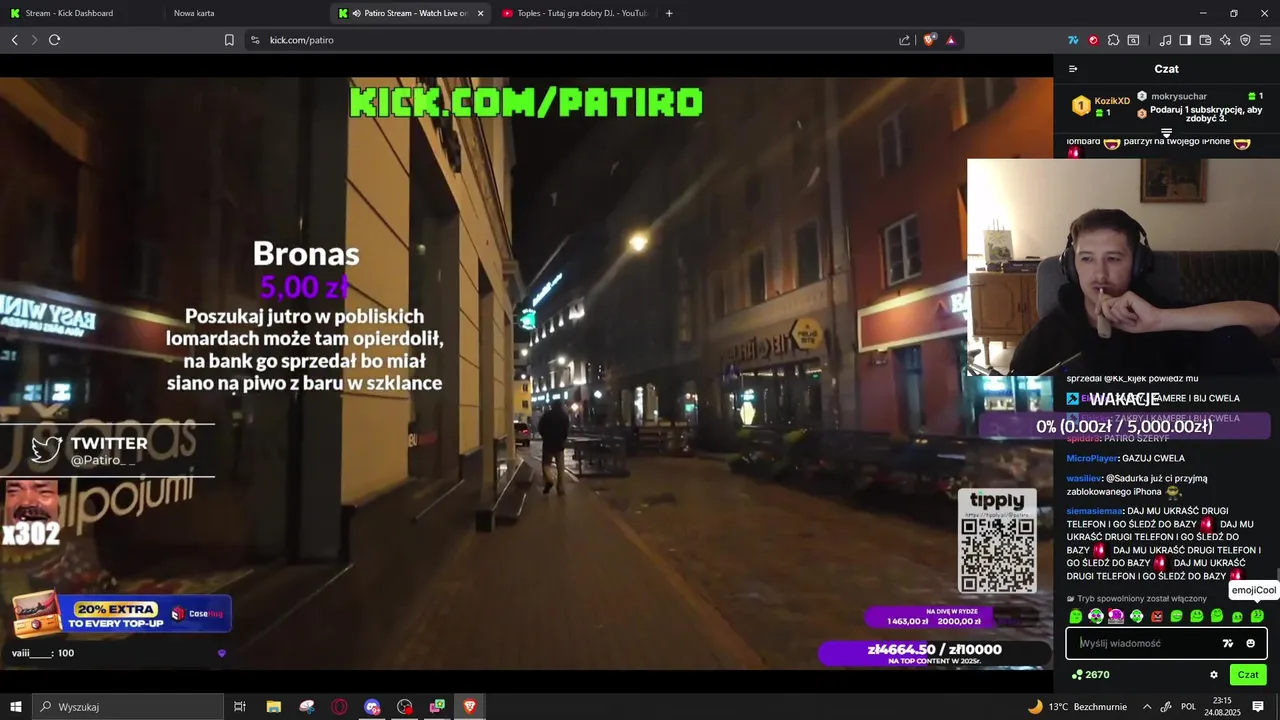Open Brave Wallet icon
Viewport: 1280px width, 720px height.
(x=1205, y=40)
